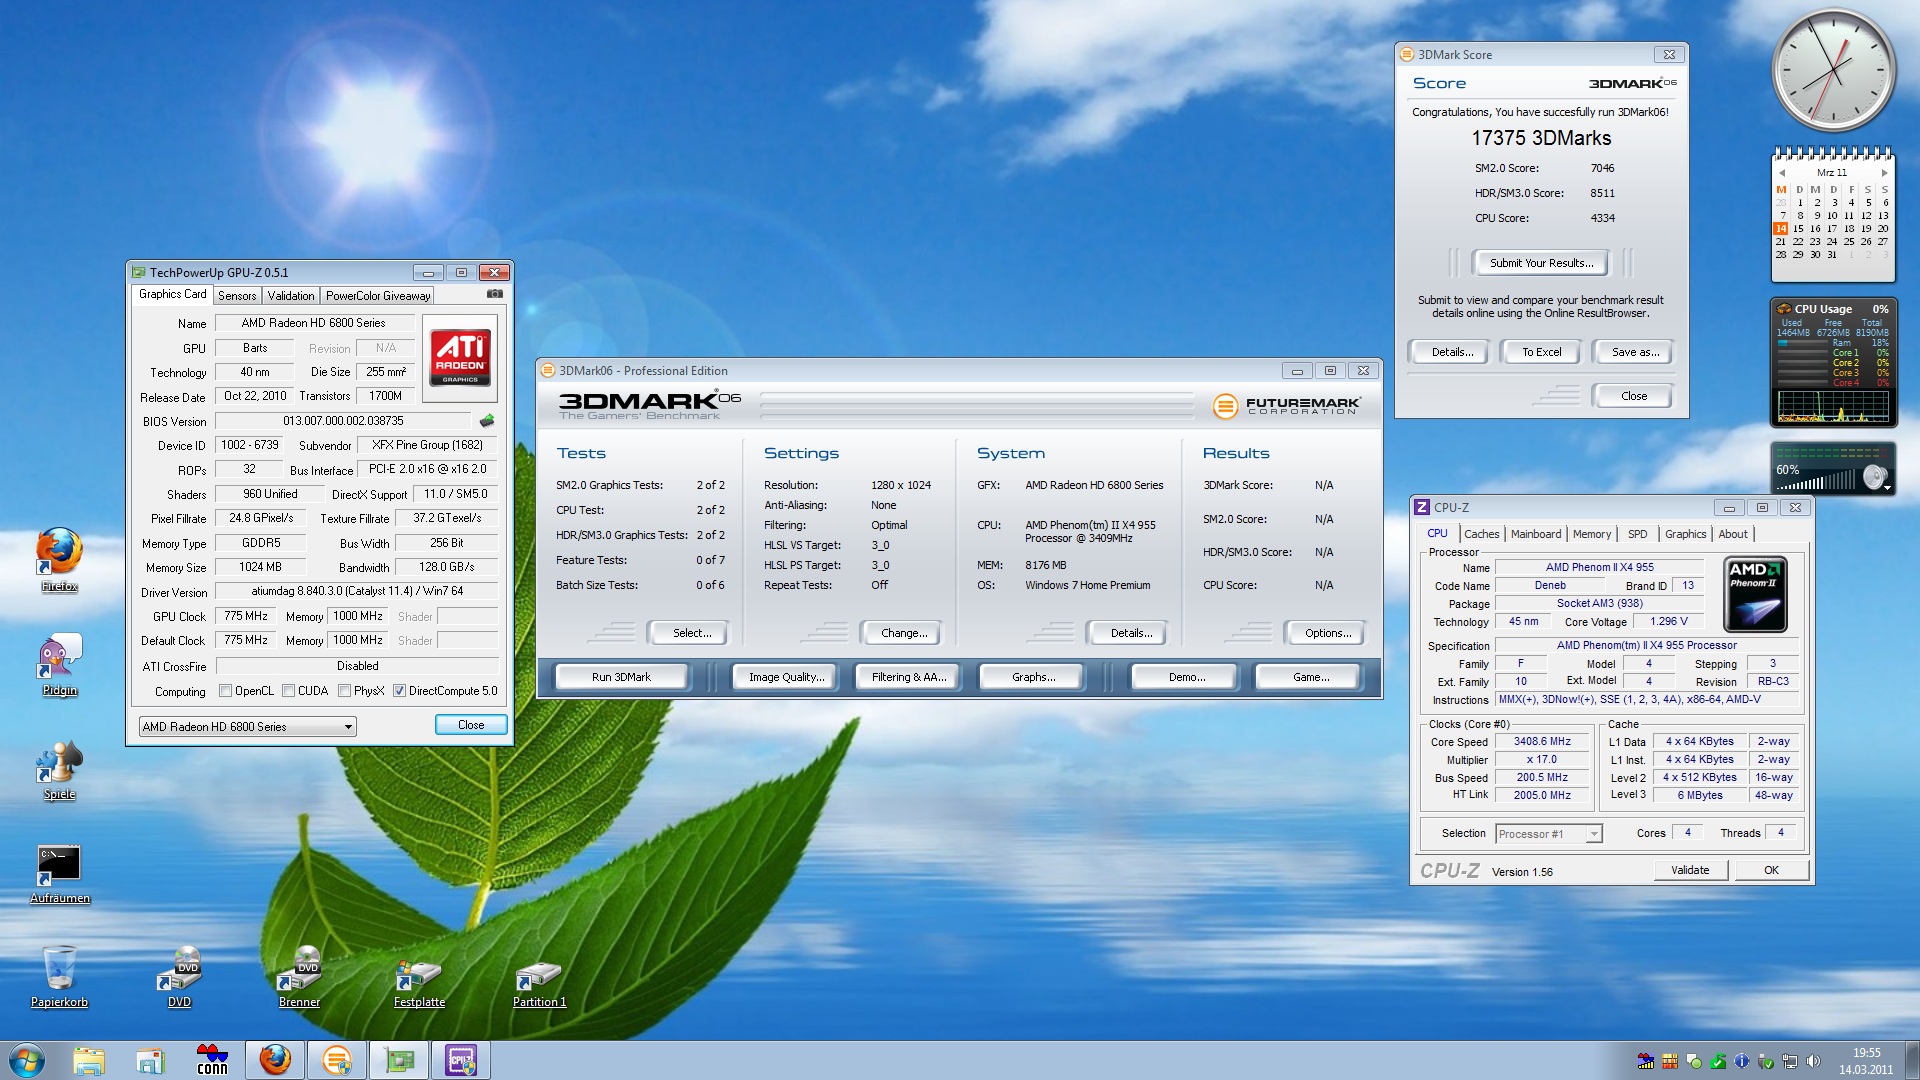
Task: Click the volume speaker tray icon
Action: (x=1814, y=1061)
